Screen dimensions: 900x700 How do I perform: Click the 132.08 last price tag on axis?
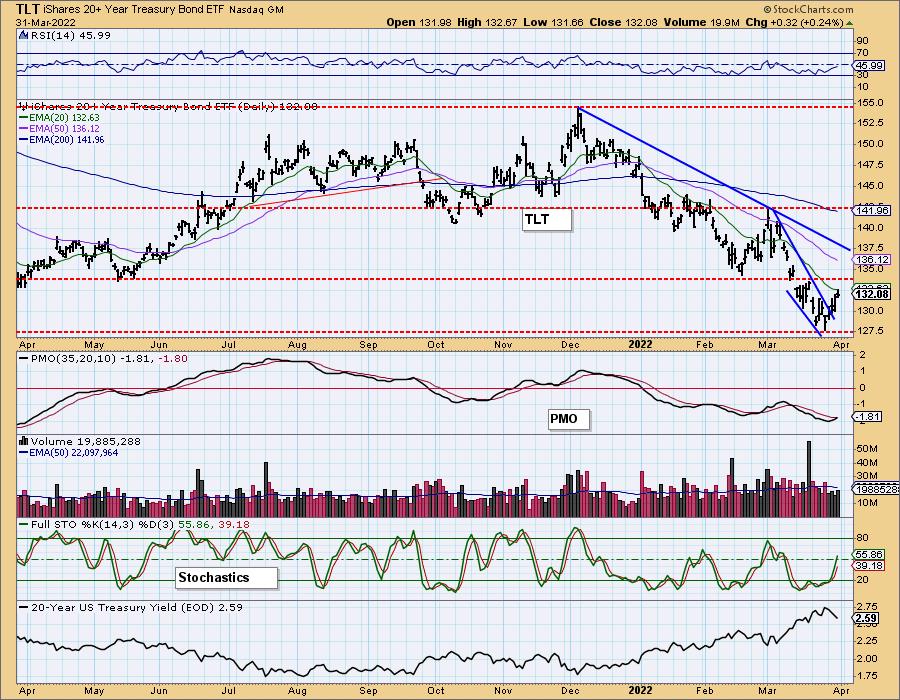pos(872,294)
